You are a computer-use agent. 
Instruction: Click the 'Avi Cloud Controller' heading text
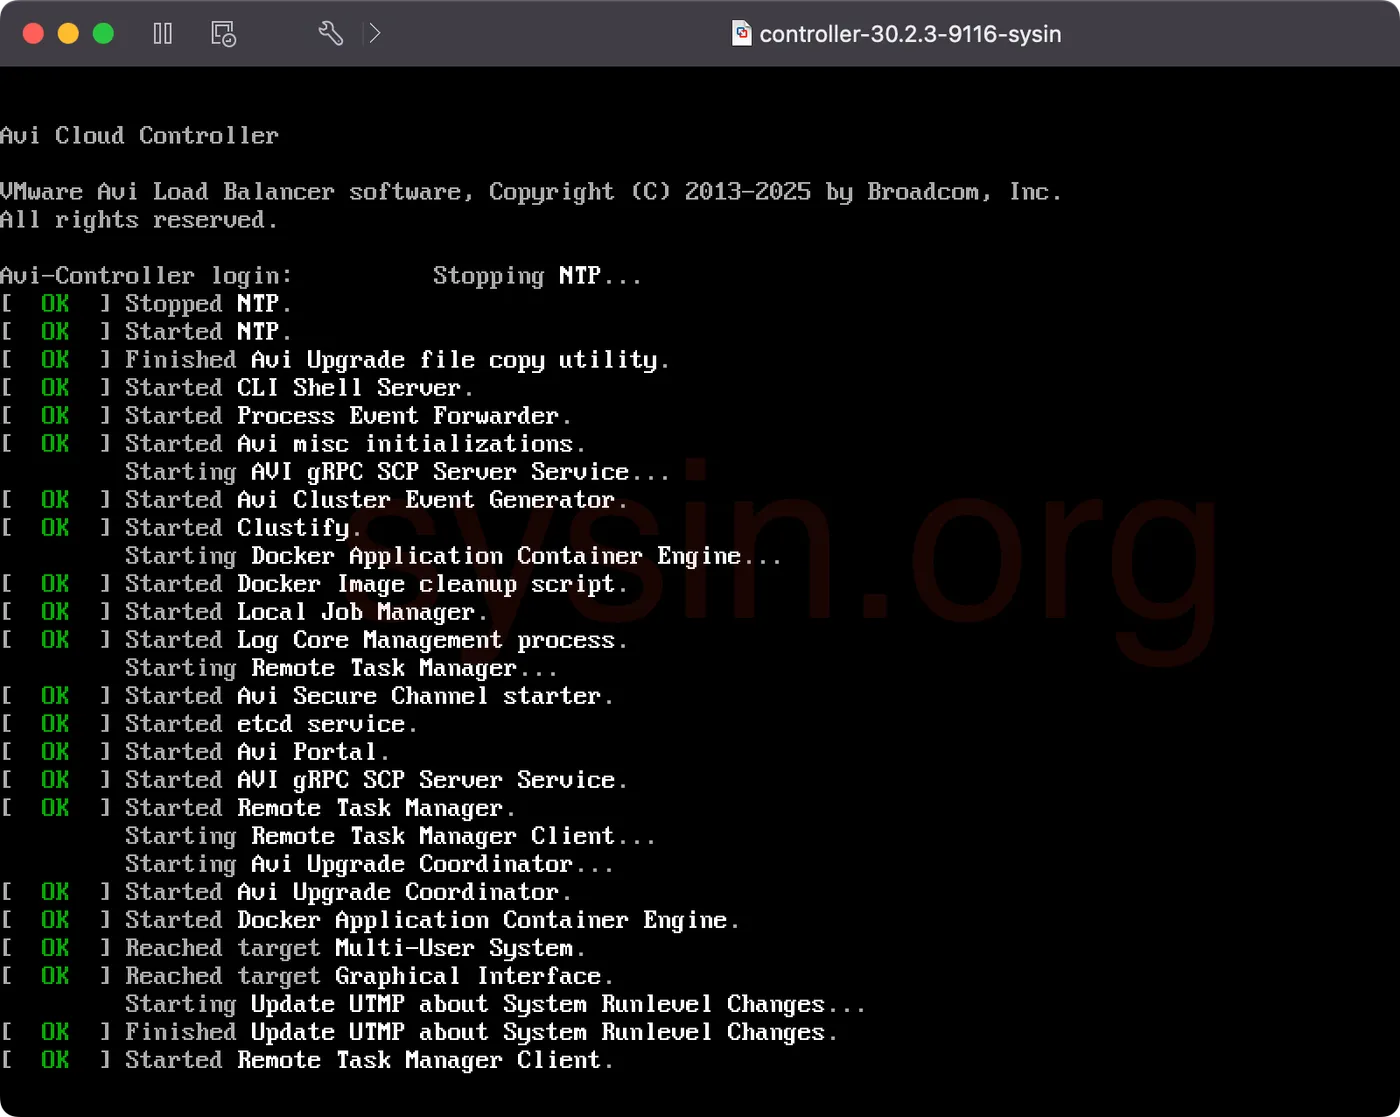(139, 136)
